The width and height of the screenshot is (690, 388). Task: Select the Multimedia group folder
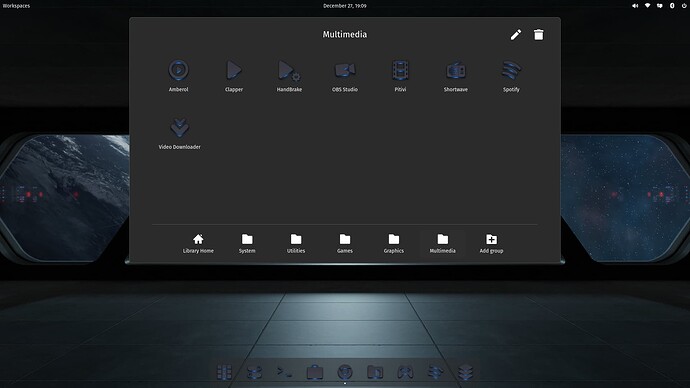[442, 243]
